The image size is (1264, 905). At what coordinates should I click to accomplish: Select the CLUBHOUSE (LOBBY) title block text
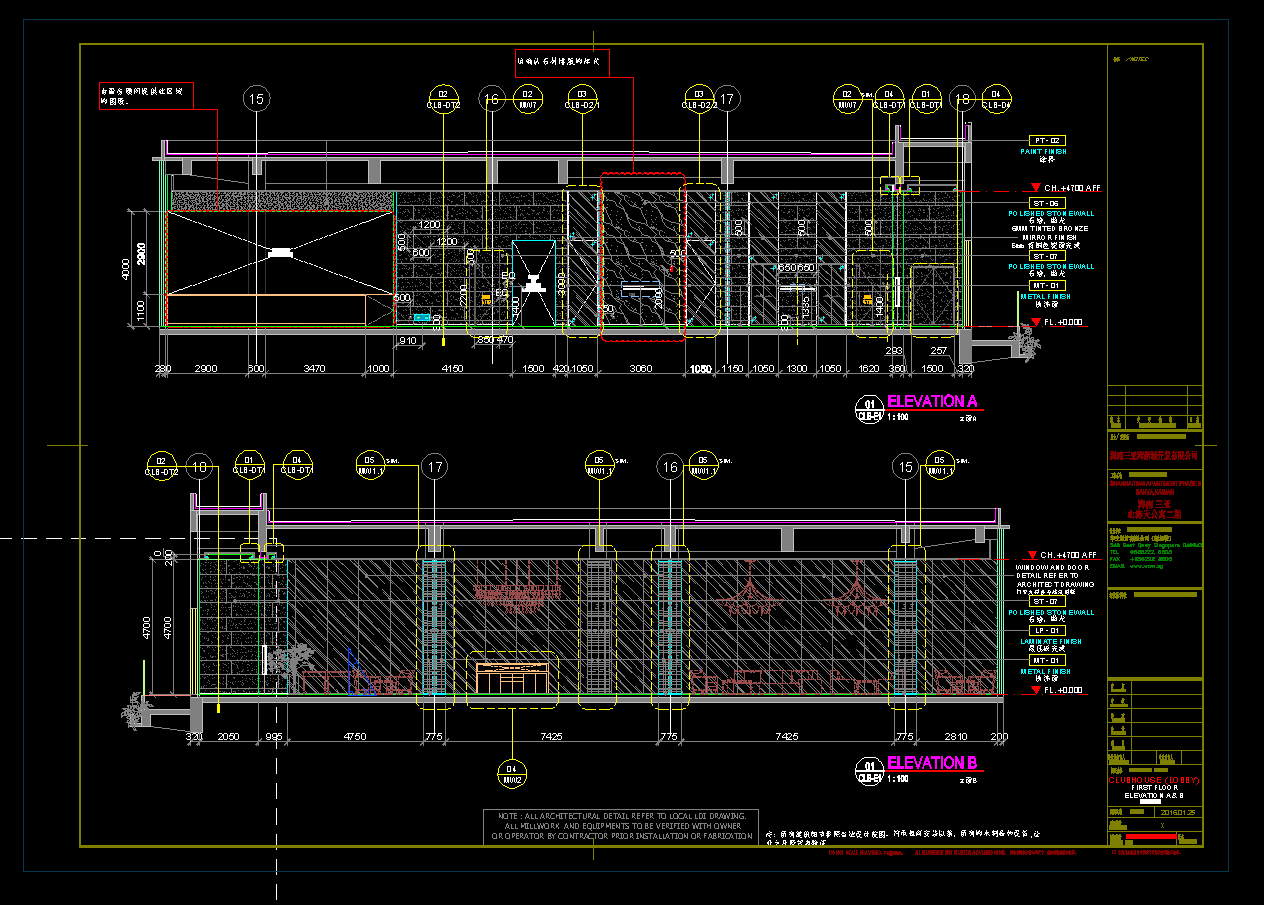1154,780
